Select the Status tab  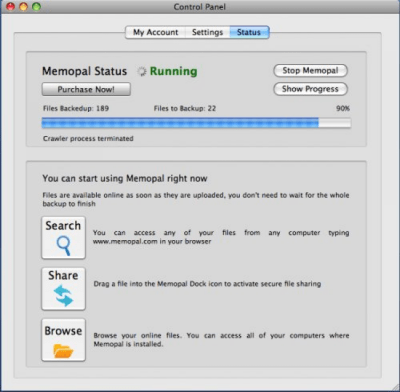(249, 32)
